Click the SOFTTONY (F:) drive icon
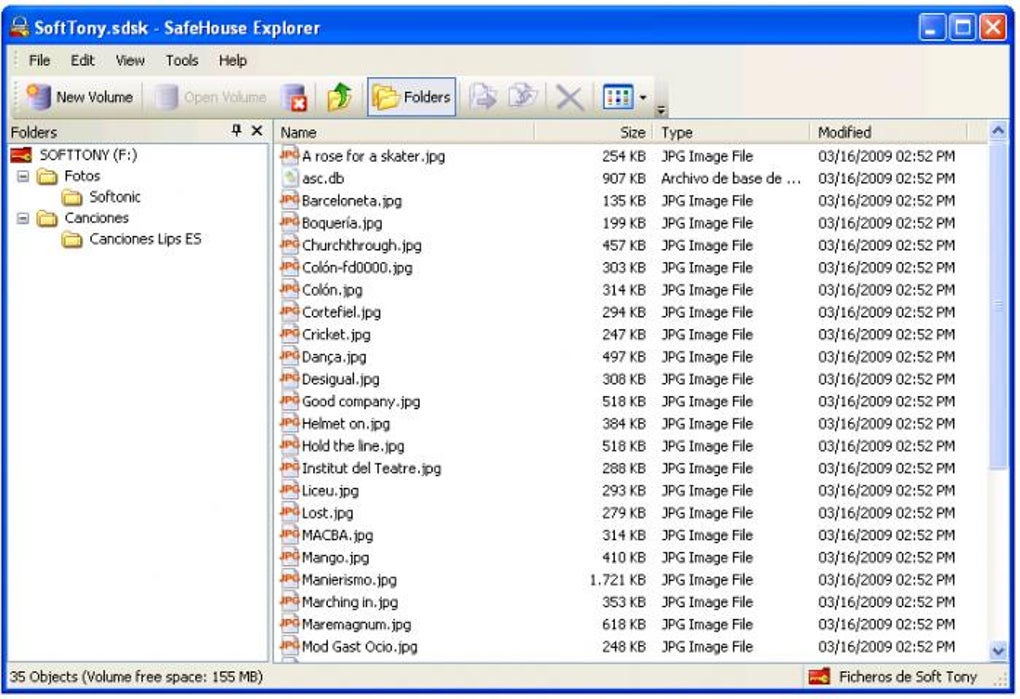1020x699 pixels. point(21,155)
